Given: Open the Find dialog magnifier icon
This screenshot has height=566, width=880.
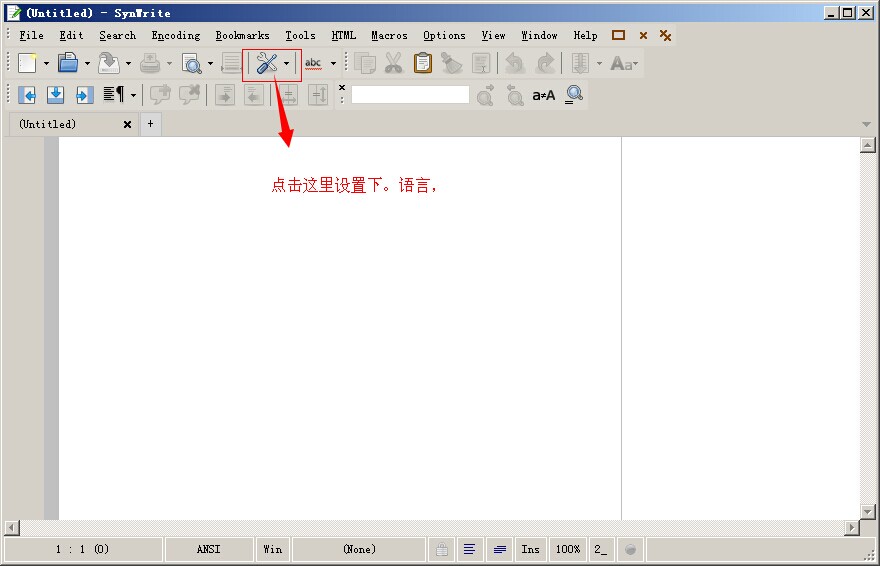Looking at the screenshot, I should [574, 95].
